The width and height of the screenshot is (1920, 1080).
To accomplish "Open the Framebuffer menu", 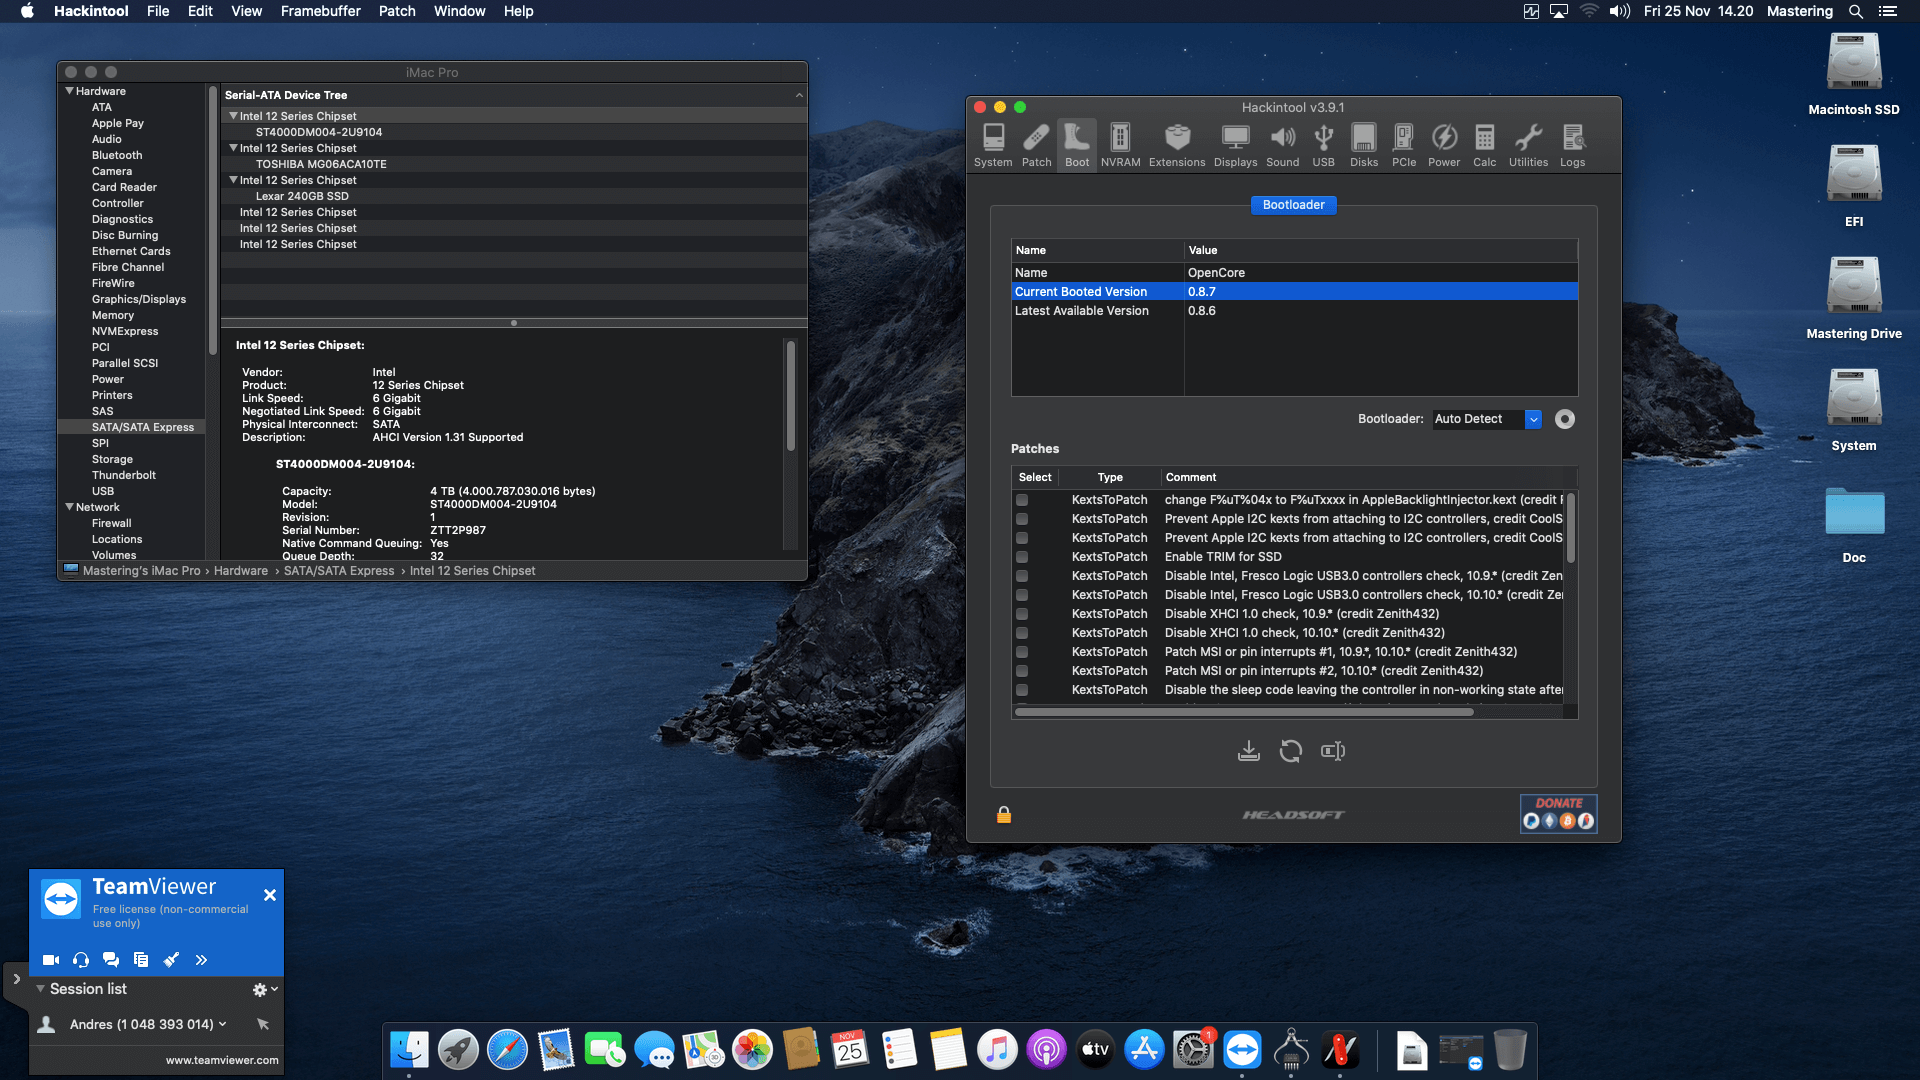I will tap(320, 11).
